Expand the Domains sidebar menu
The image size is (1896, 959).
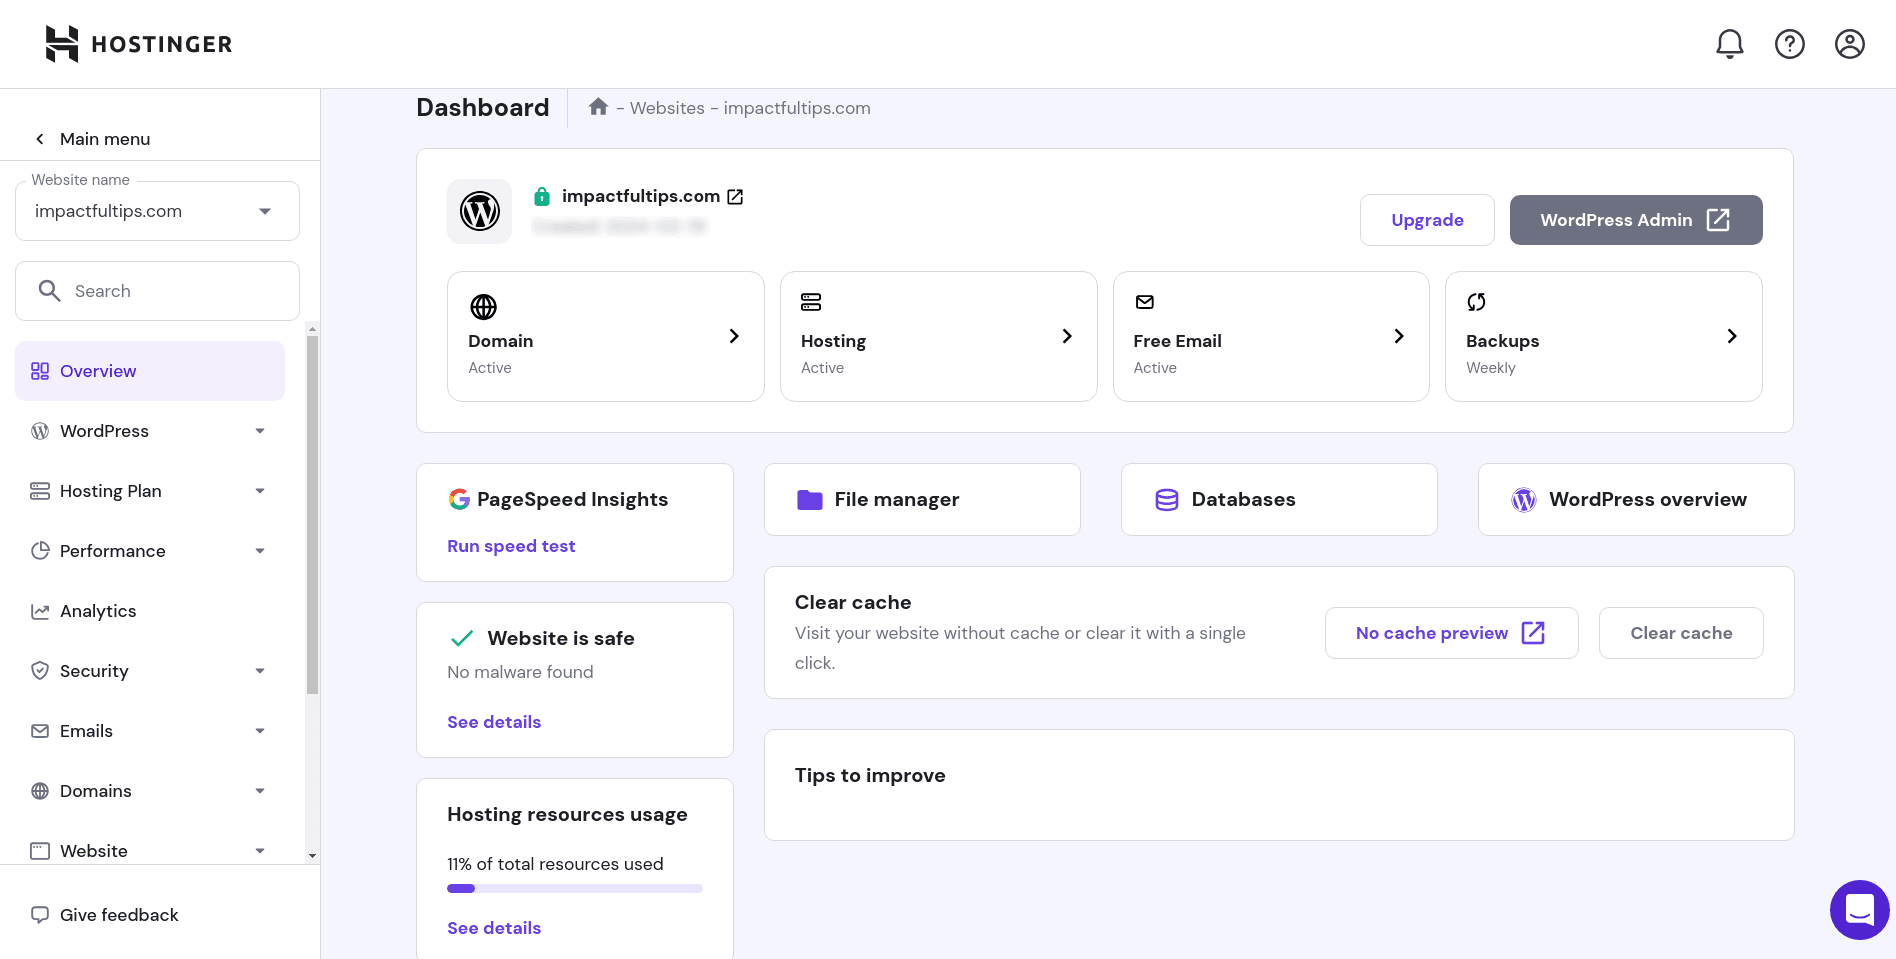[260, 791]
